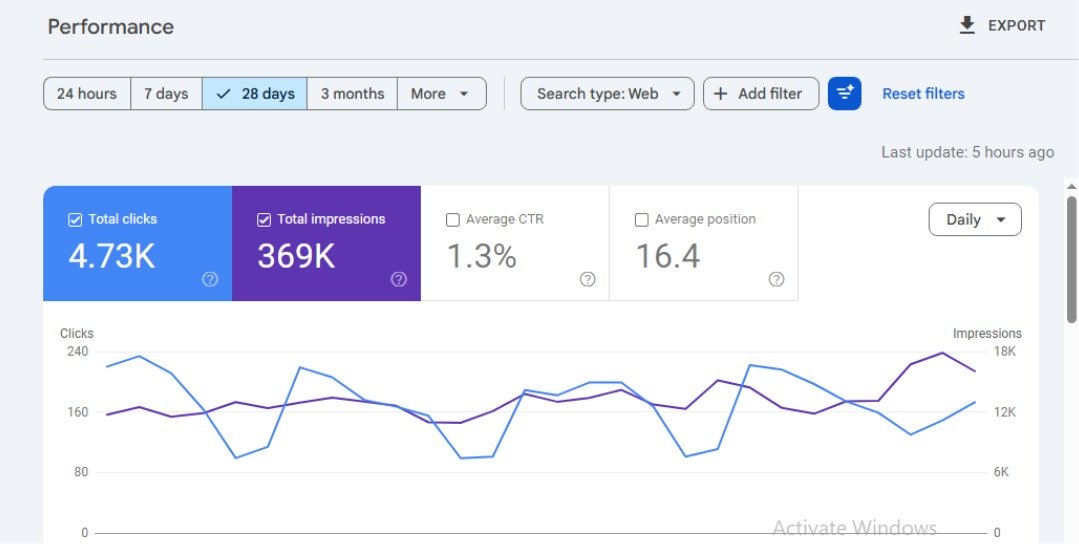Viewport: 1079px width, 544px height.
Task: Open the Daily granularity dropdown
Action: click(x=975, y=219)
